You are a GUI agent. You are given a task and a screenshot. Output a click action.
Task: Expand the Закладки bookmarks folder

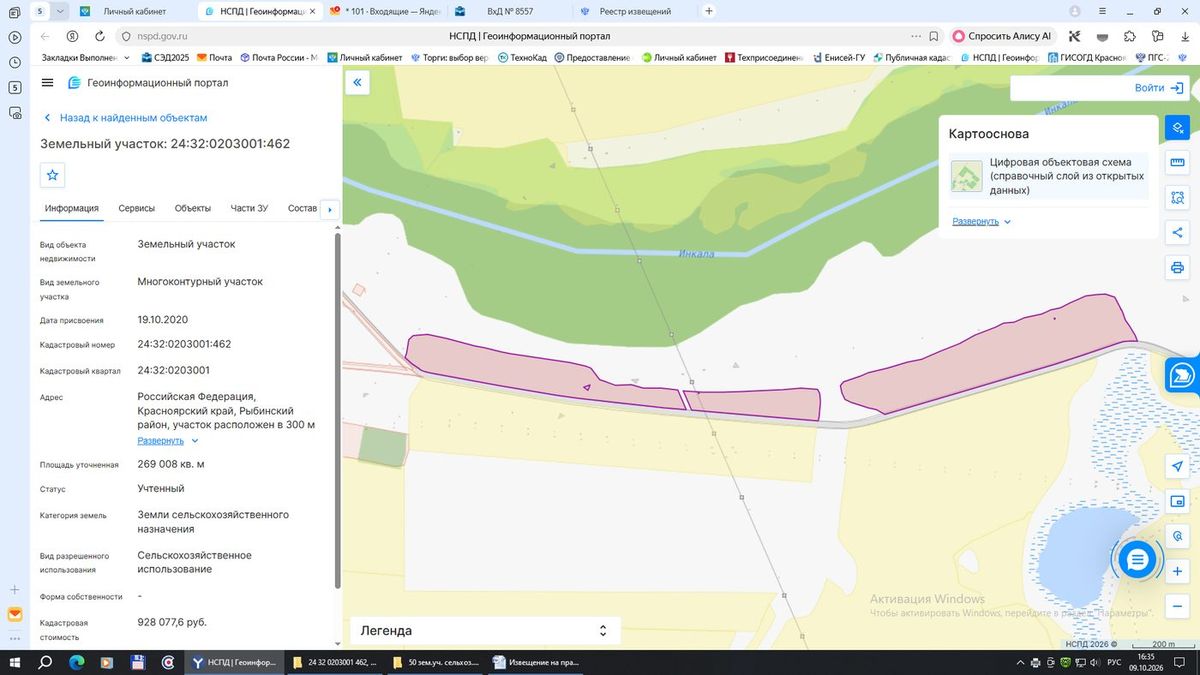(84, 57)
